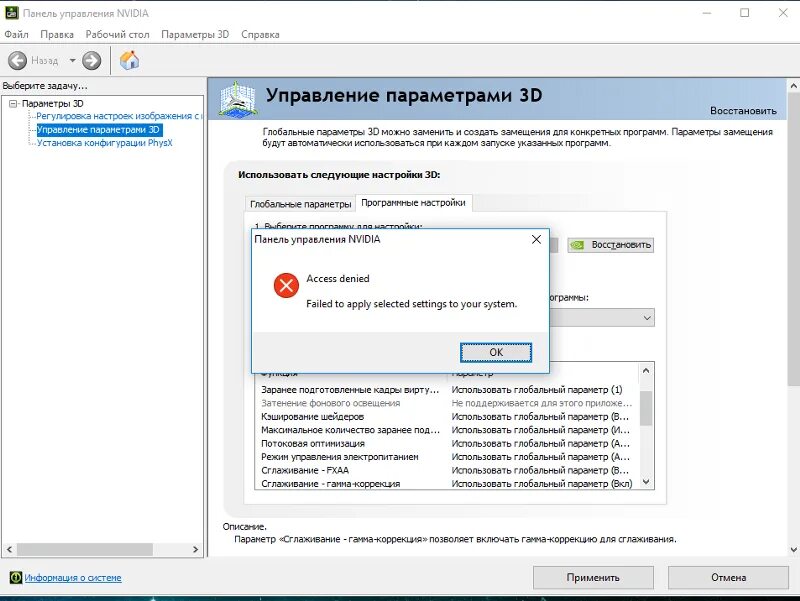This screenshot has width=800, height=601.
Task: Select the Максимальное количество заранее под… row
Action: [446, 430]
